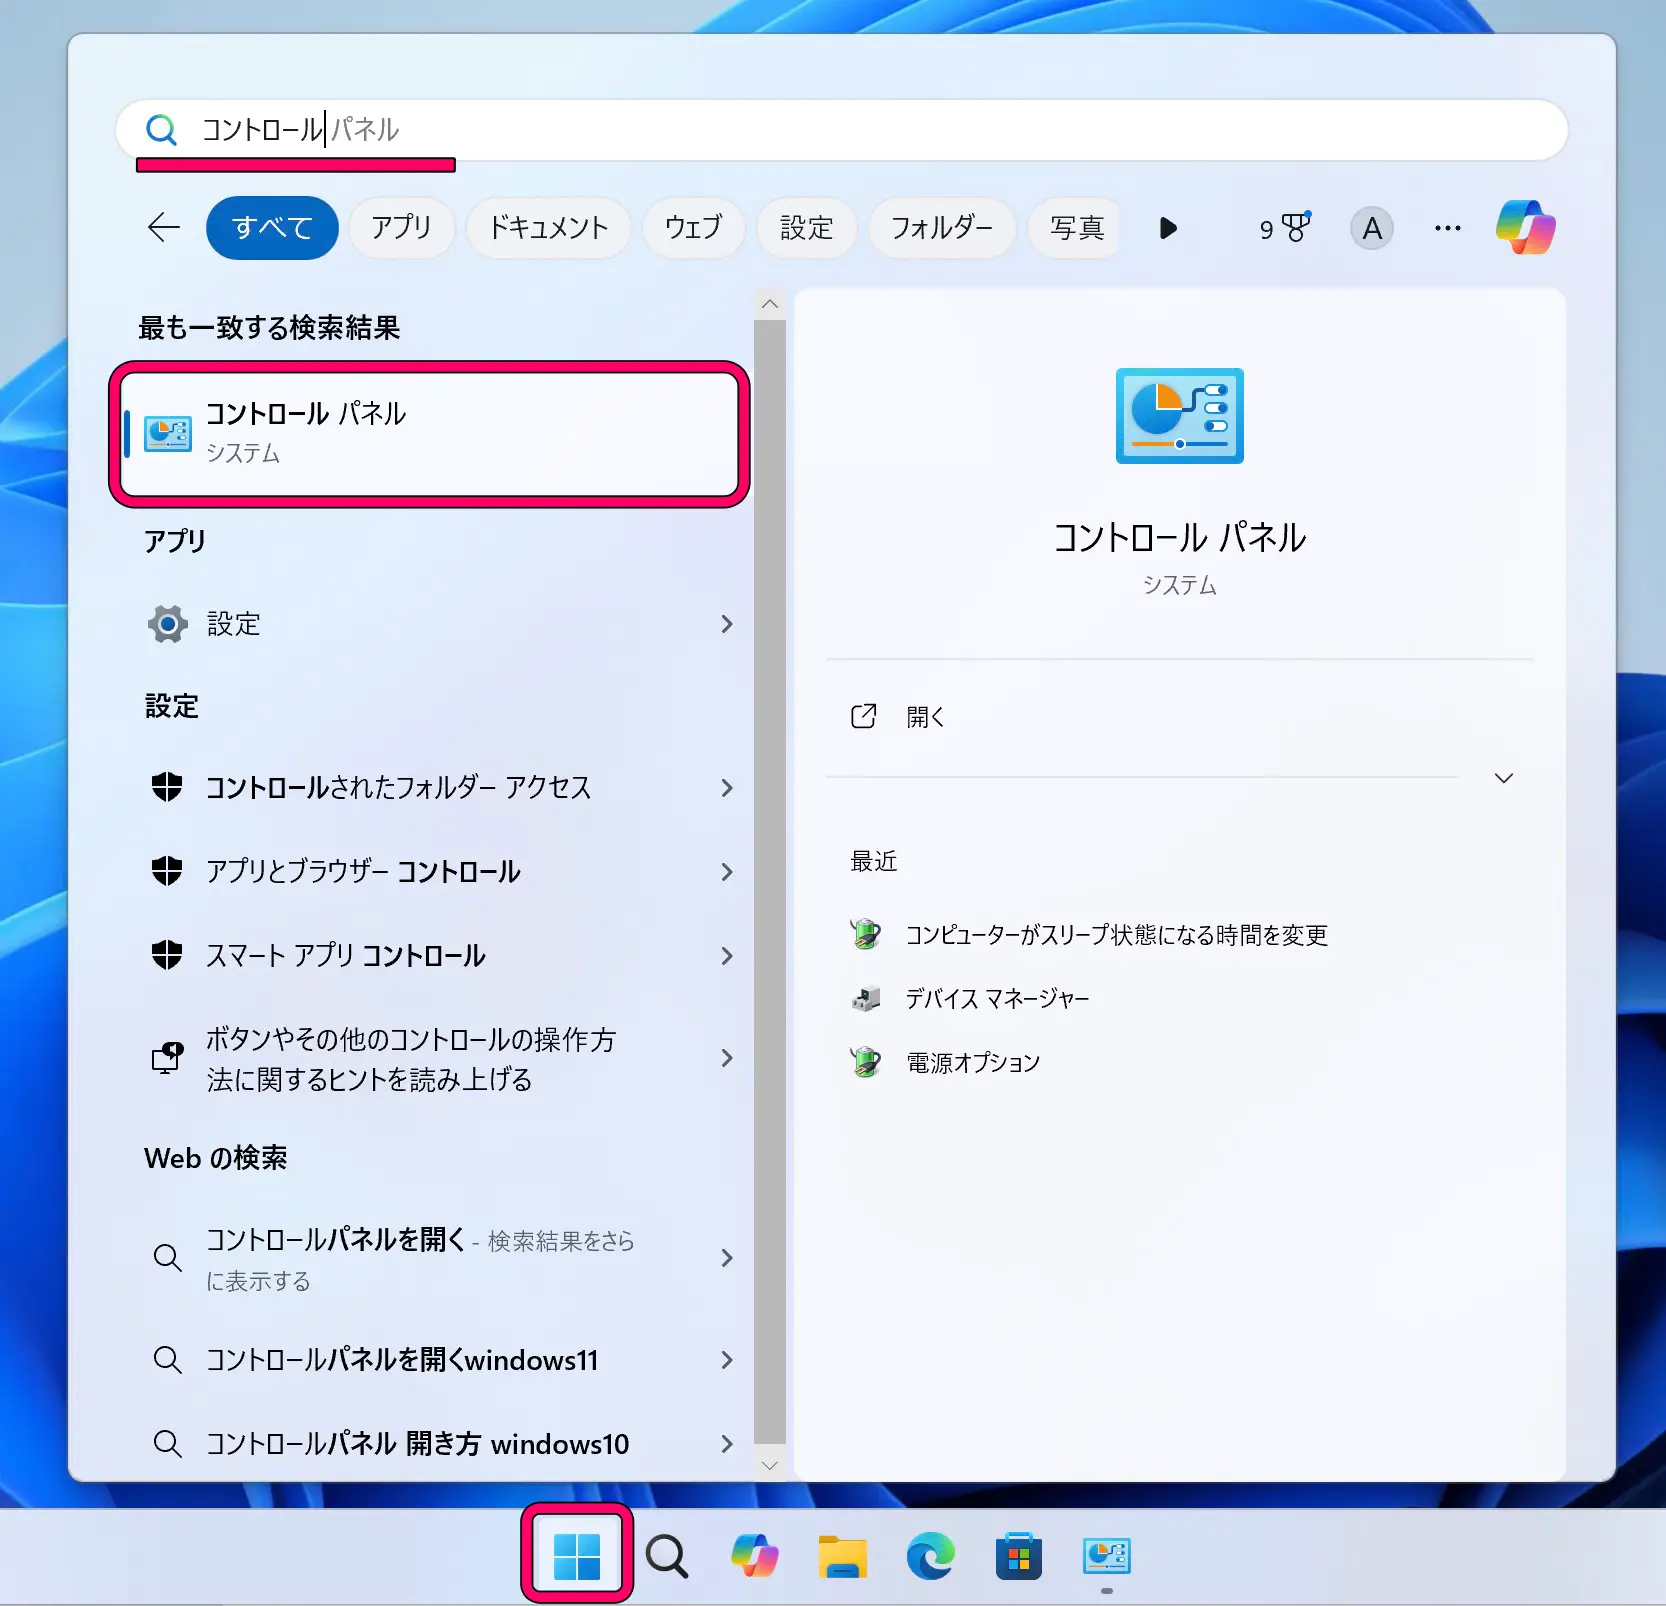Click the account avatar labeled A
1666x1606 pixels.
click(x=1372, y=228)
